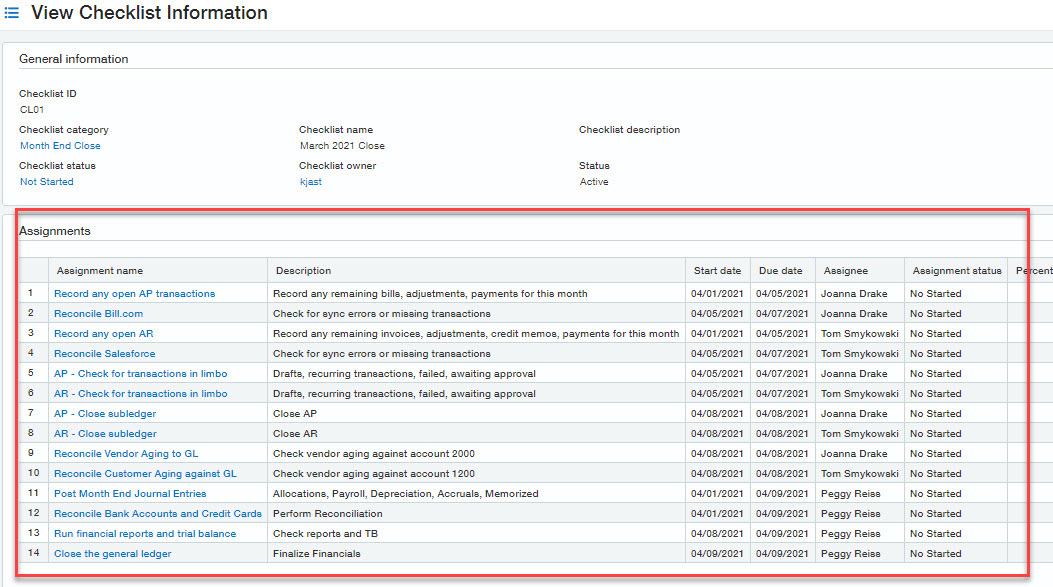
Task: Open the hamburger navigation menu icon
Action: point(12,14)
